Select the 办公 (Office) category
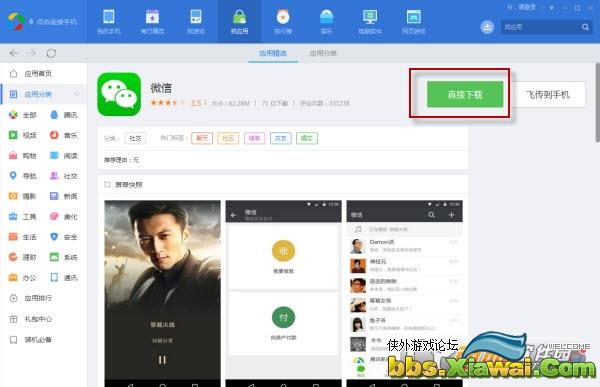Viewport: 600px width, 387px height. click(23, 278)
